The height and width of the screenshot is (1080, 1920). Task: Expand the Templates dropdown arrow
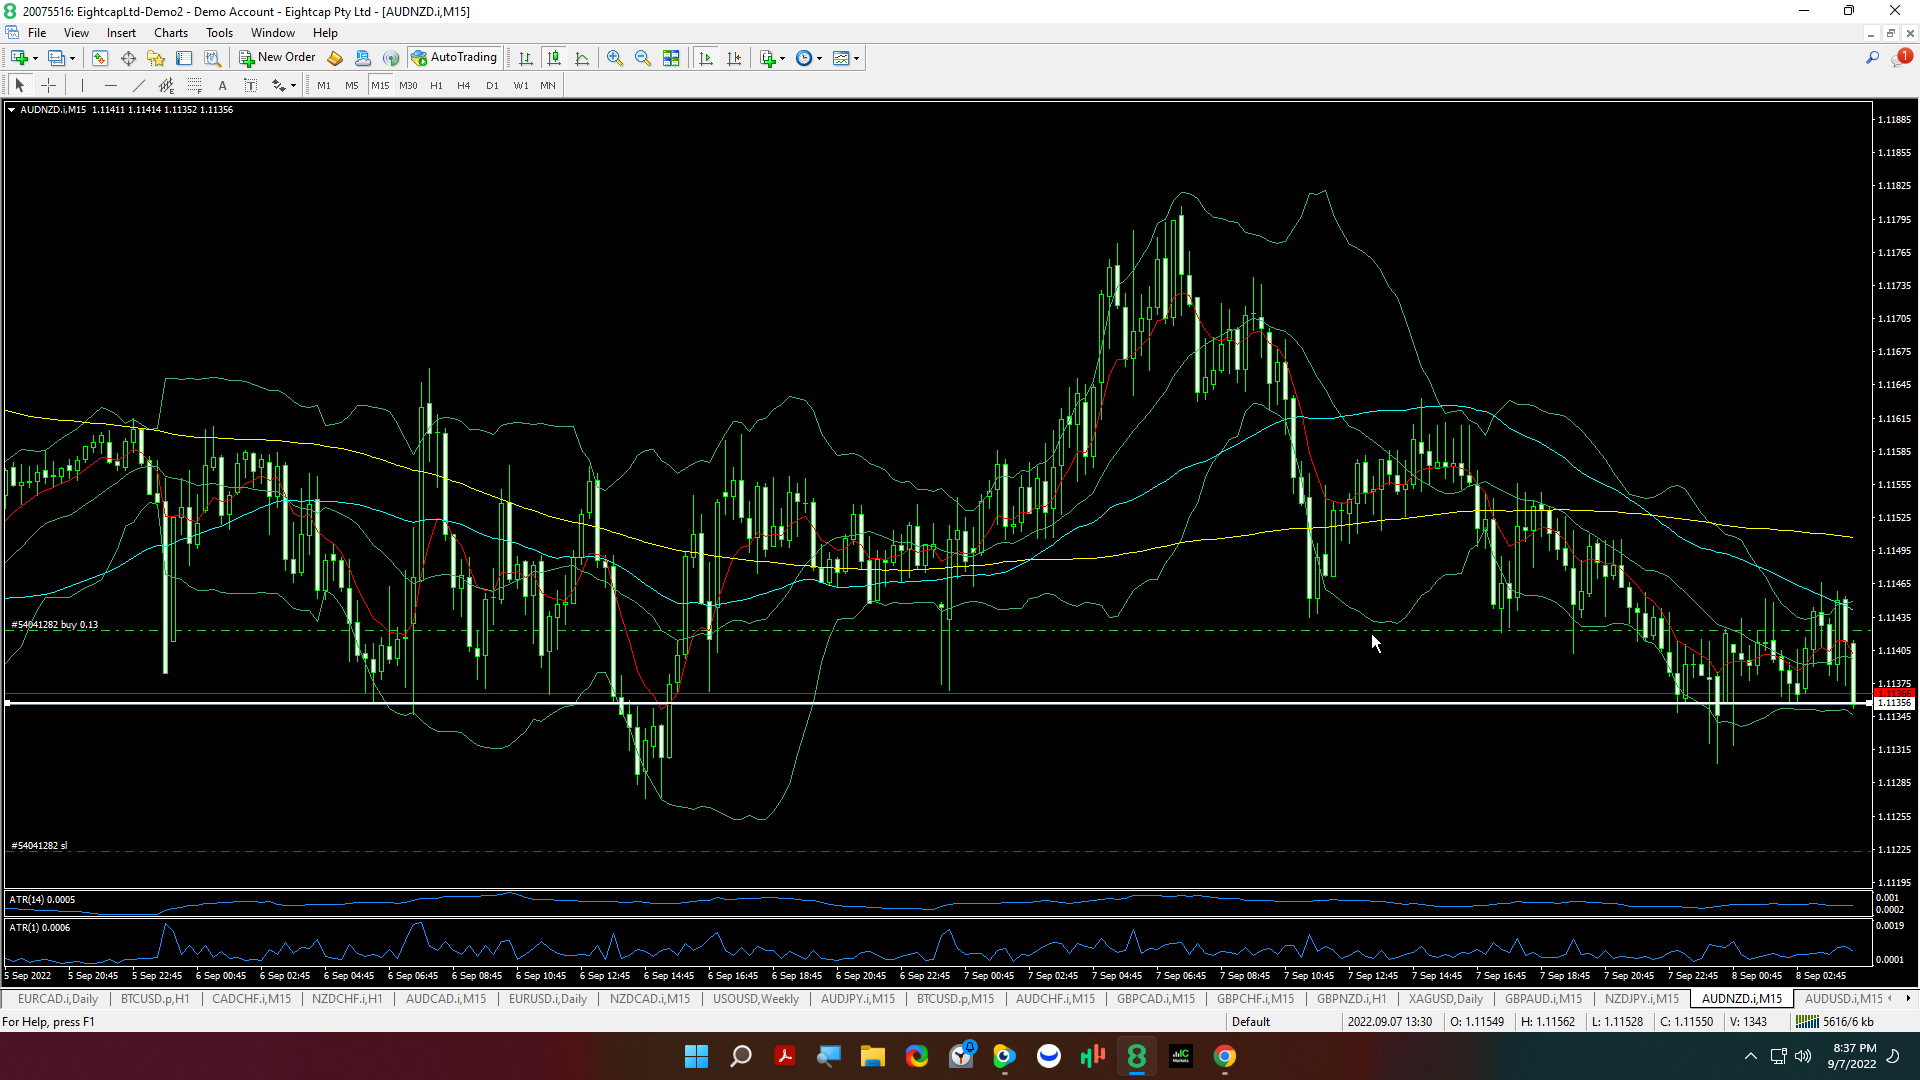click(856, 59)
